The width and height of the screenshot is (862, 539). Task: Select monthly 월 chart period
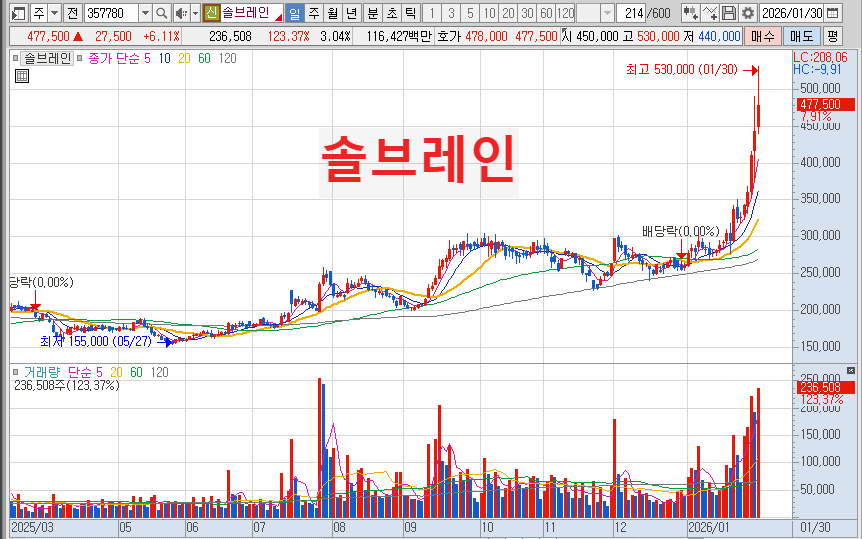(333, 13)
